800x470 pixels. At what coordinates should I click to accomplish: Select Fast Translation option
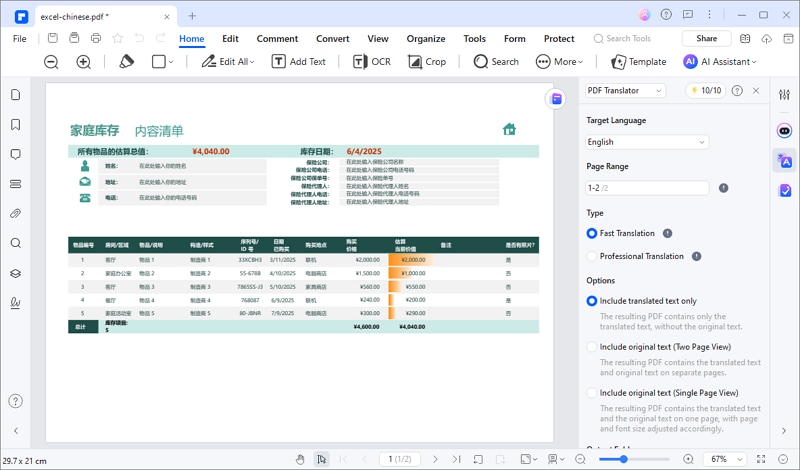click(591, 233)
